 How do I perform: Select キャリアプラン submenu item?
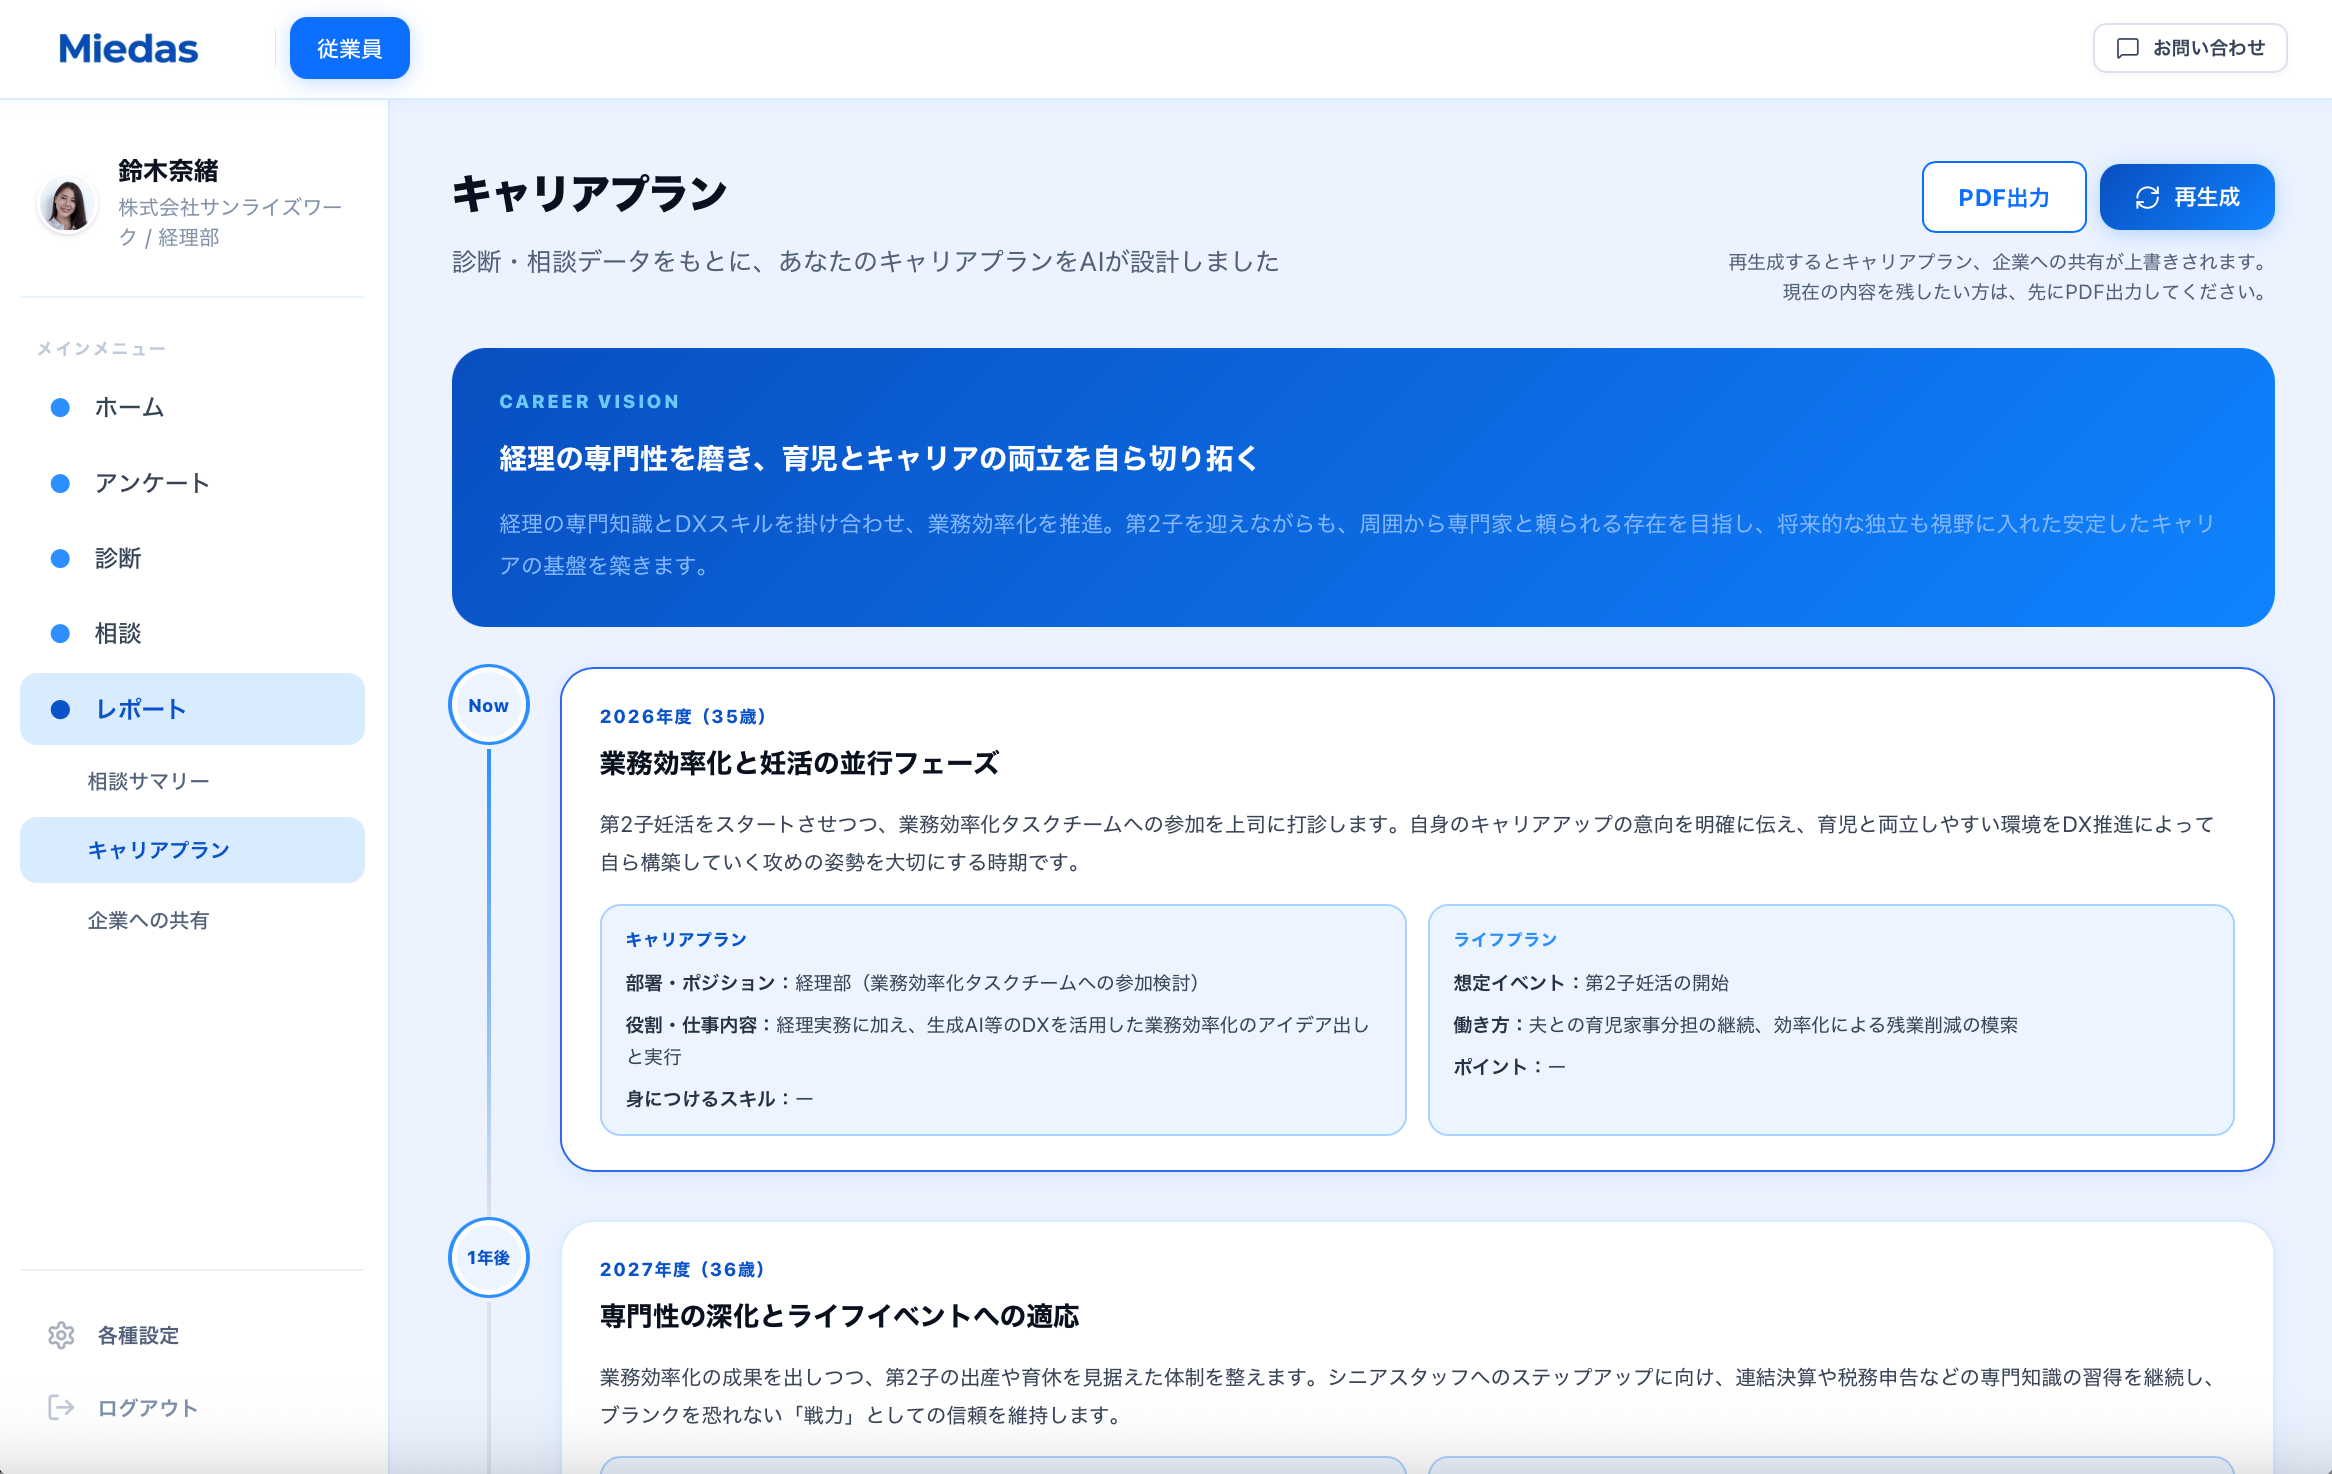pos(192,850)
